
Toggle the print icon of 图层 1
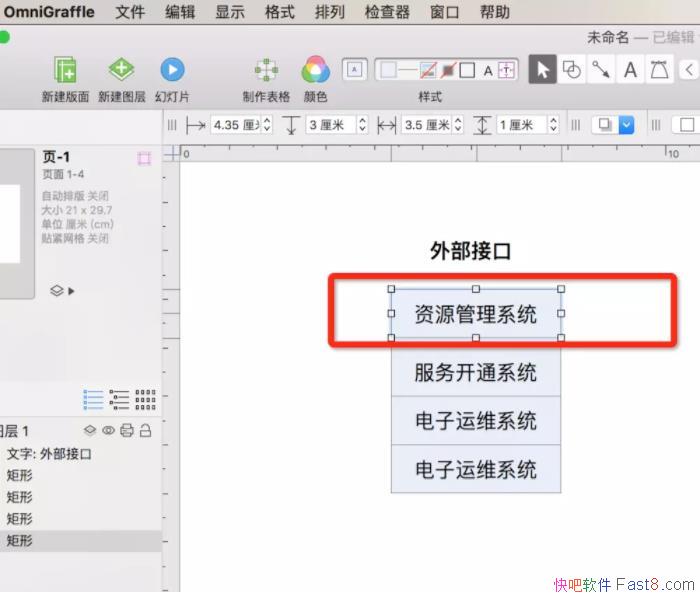[x=127, y=430]
